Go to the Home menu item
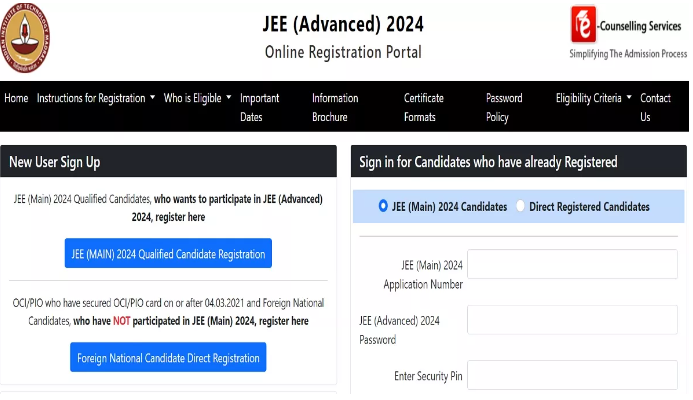Viewport: 693px width, 400px height. tap(16, 98)
